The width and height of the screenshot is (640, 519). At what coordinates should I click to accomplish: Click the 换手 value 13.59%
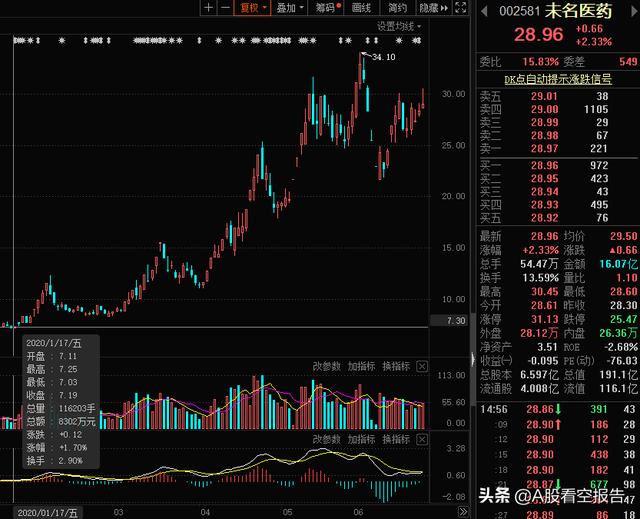[x=540, y=278]
